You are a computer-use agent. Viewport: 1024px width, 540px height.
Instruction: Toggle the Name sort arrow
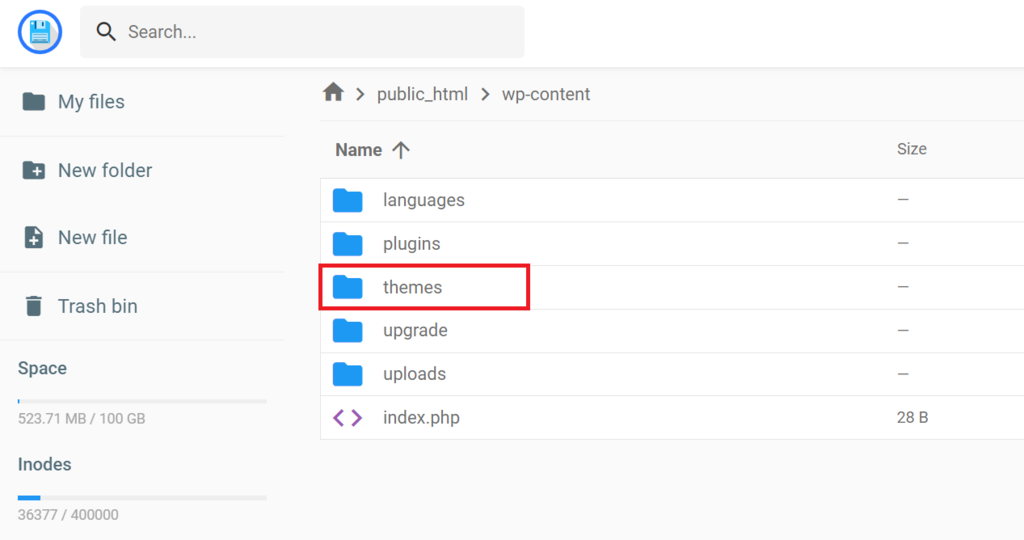point(401,150)
